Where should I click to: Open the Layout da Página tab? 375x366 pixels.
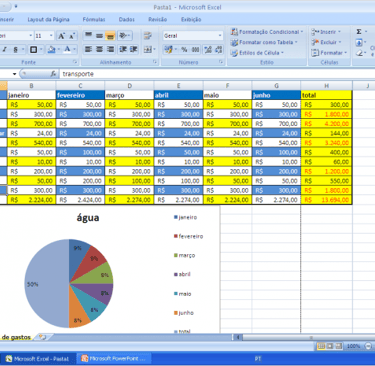[x=48, y=20]
